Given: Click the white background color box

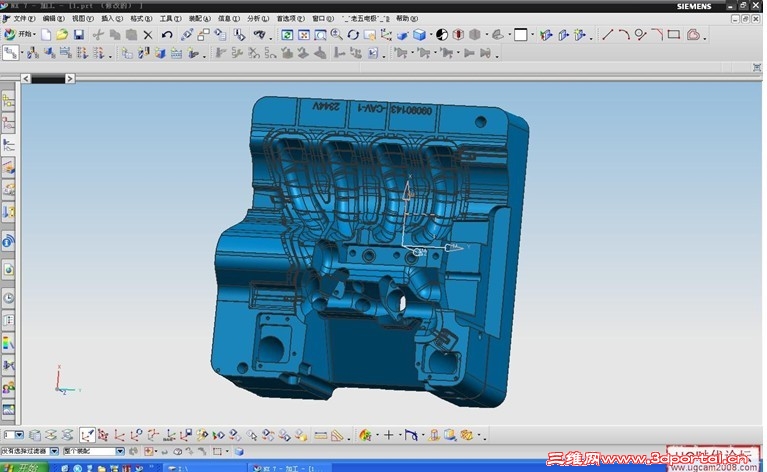Looking at the screenshot, I should (x=520, y=35).
